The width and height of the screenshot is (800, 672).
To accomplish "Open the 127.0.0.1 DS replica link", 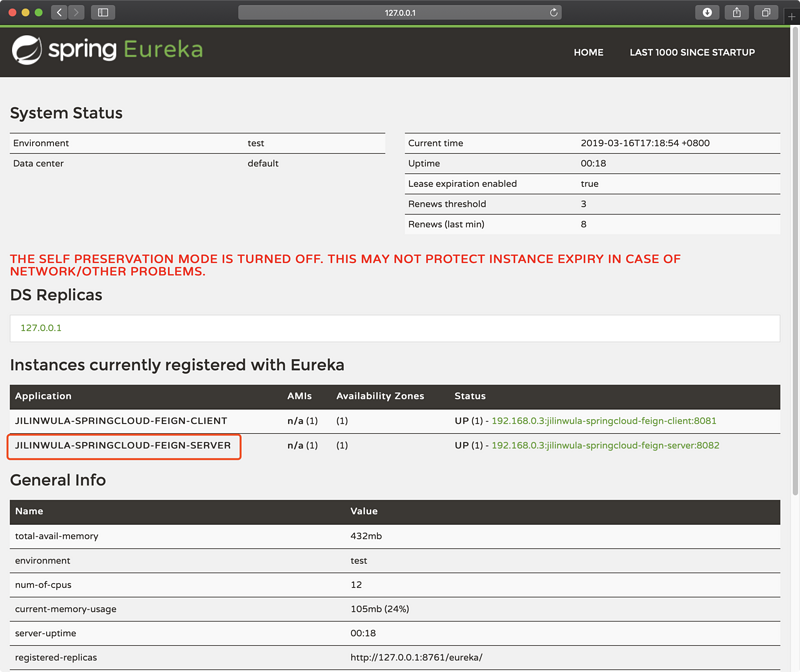I will click(x=41, y=328).
